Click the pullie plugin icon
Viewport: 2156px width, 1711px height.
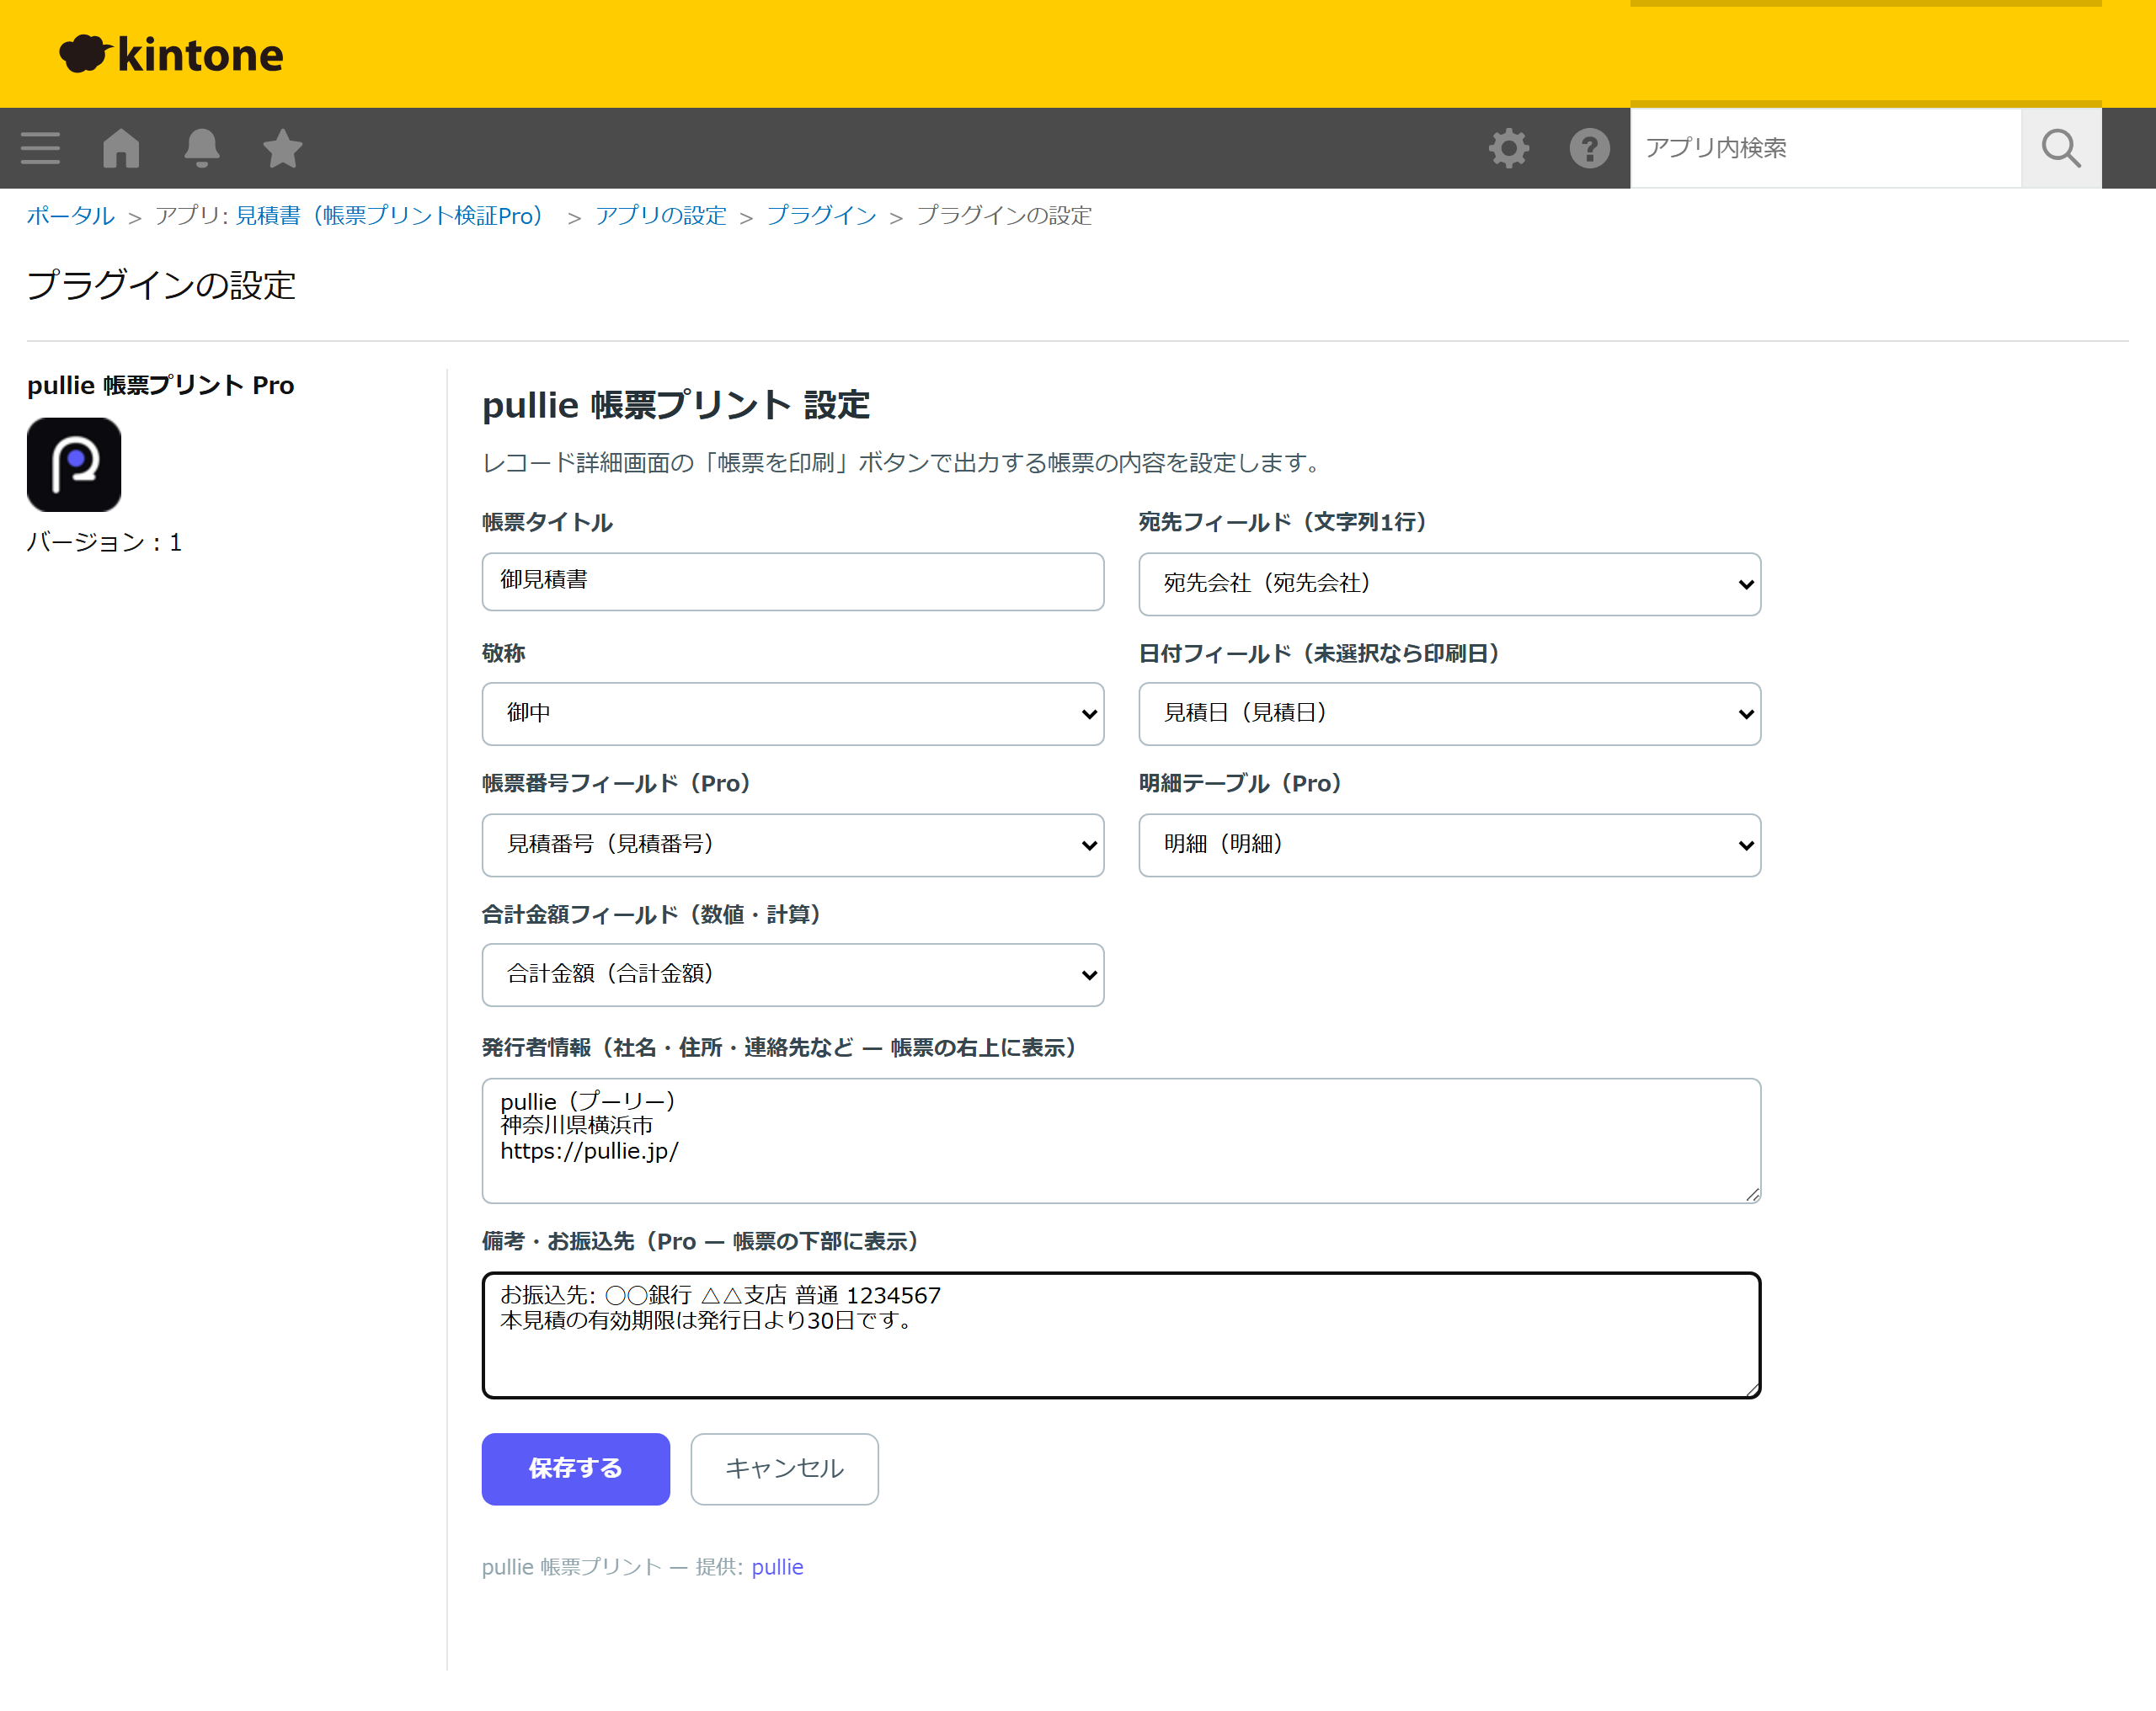pos(74,465)
